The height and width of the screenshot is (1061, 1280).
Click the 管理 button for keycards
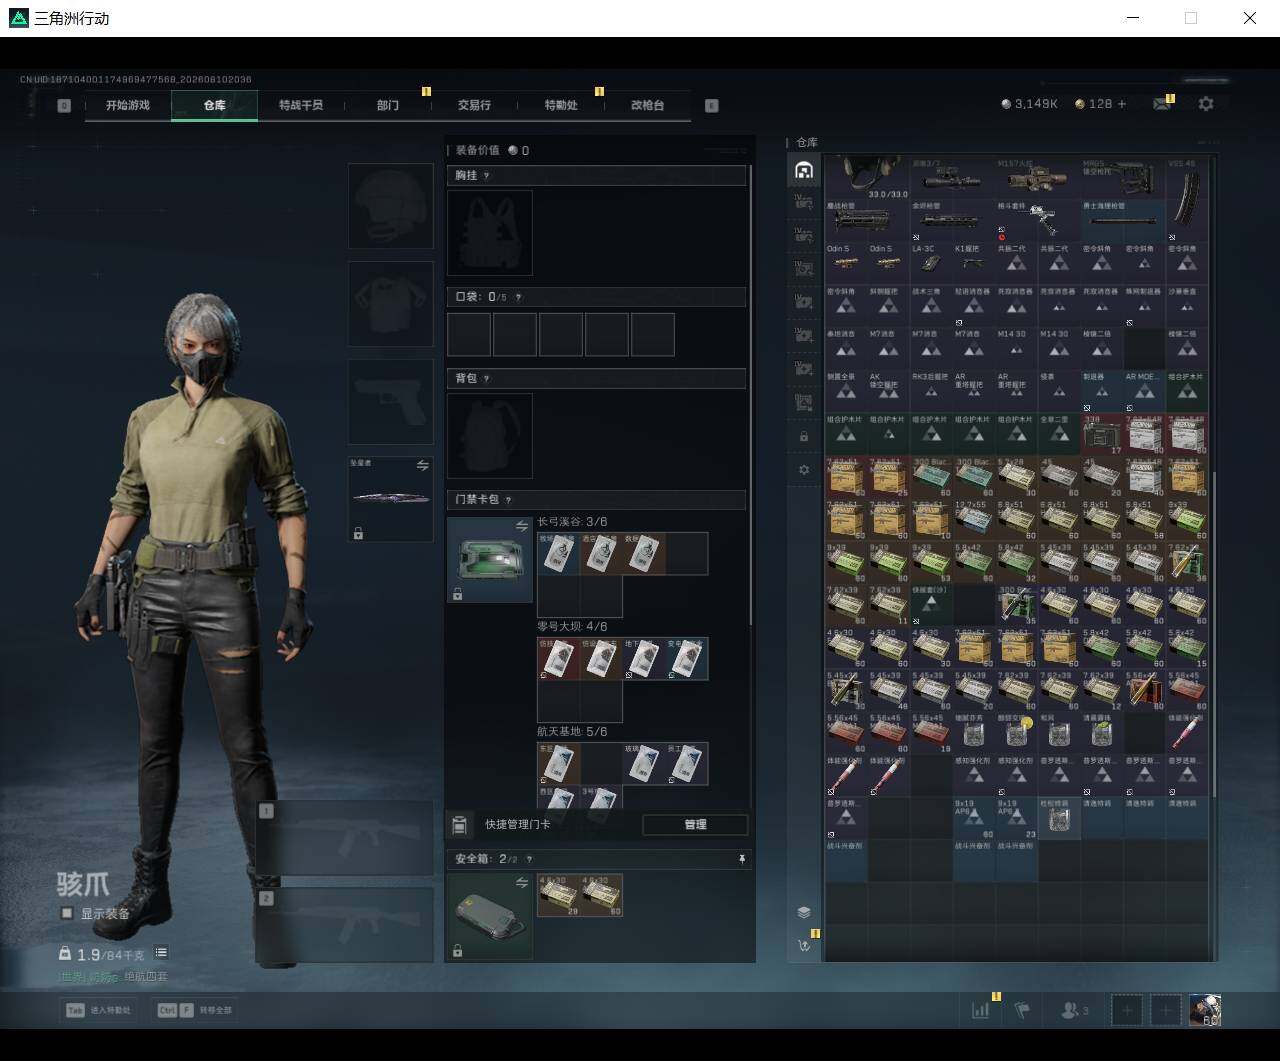(695, 825)
